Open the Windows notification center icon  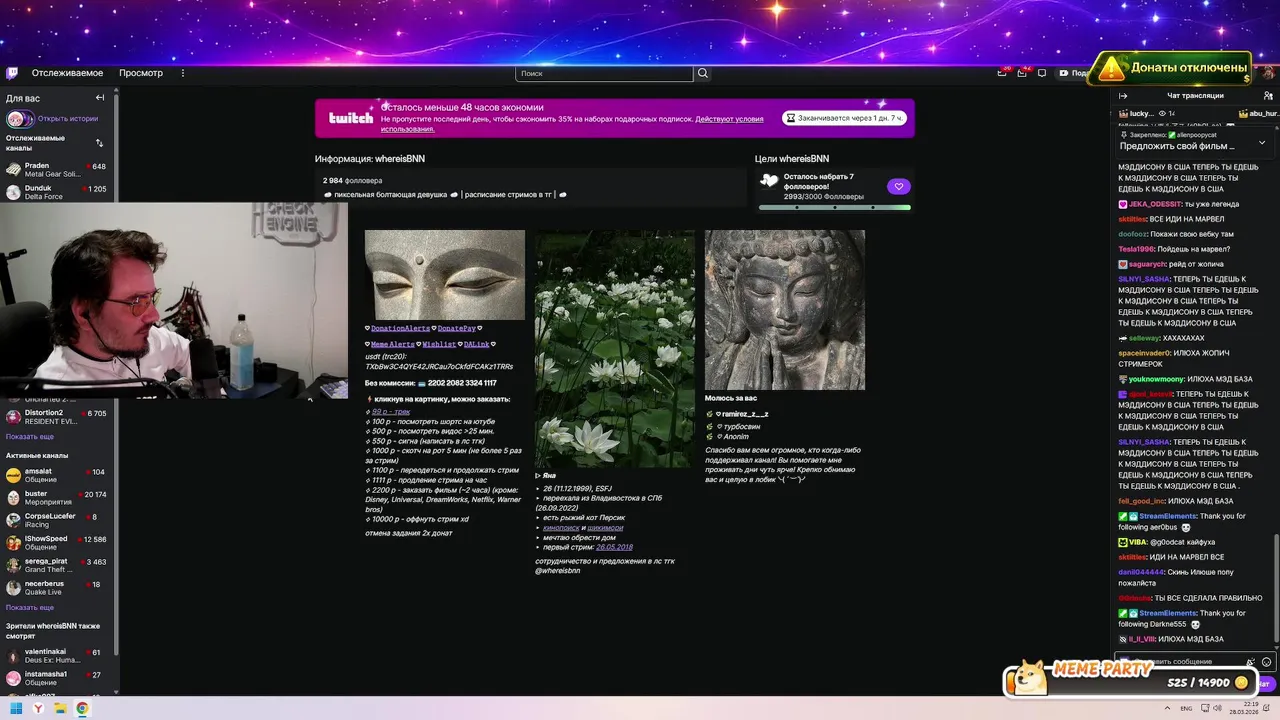click(x=1268, y=708)
